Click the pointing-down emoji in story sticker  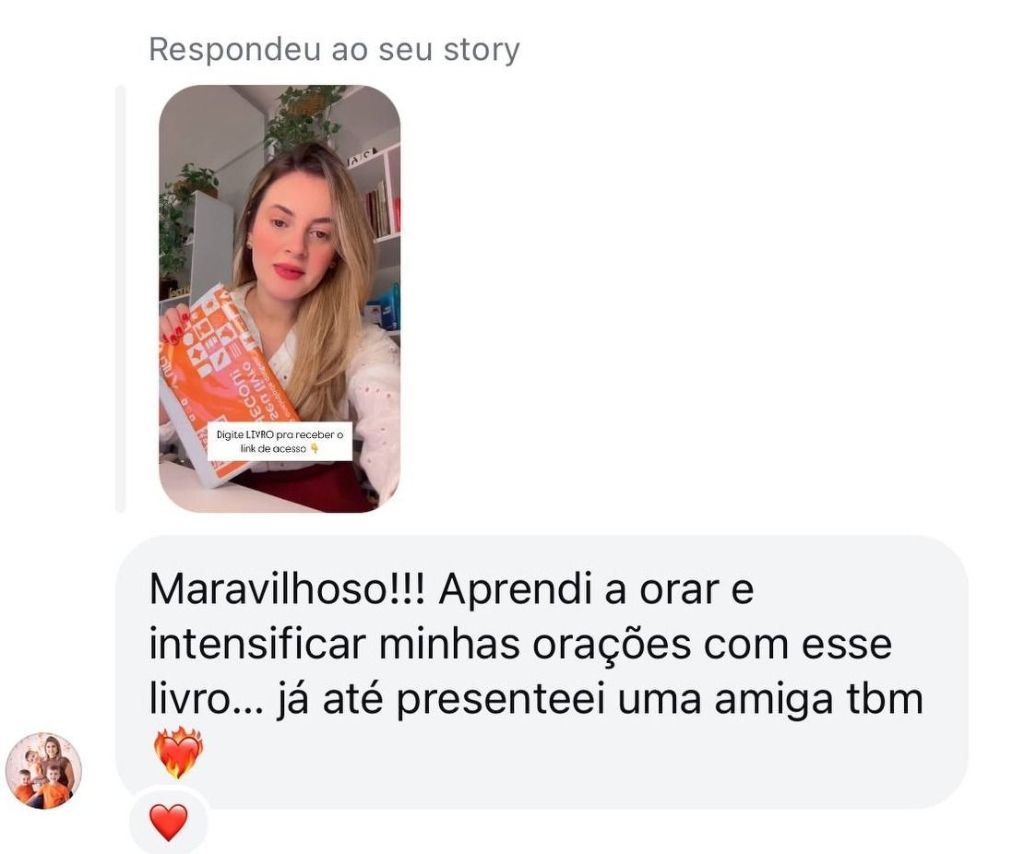[314, 449]
